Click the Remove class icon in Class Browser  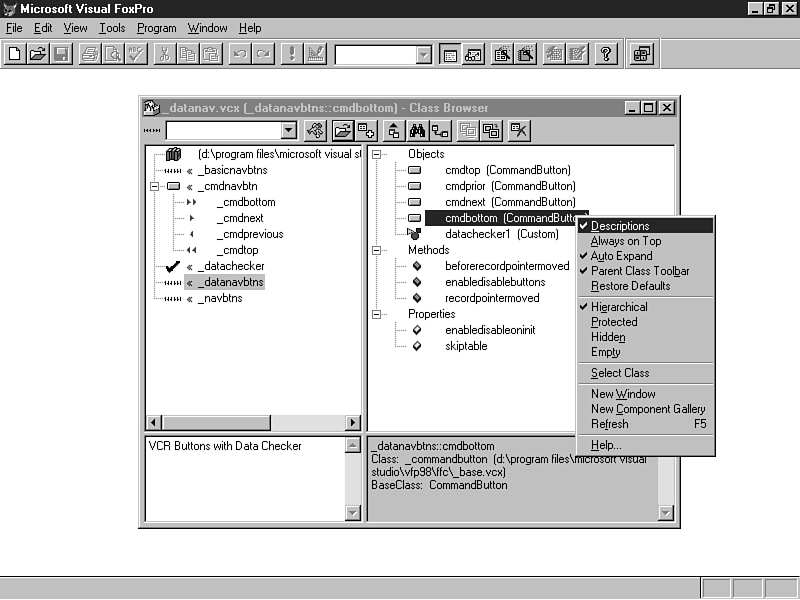(518, 130)
